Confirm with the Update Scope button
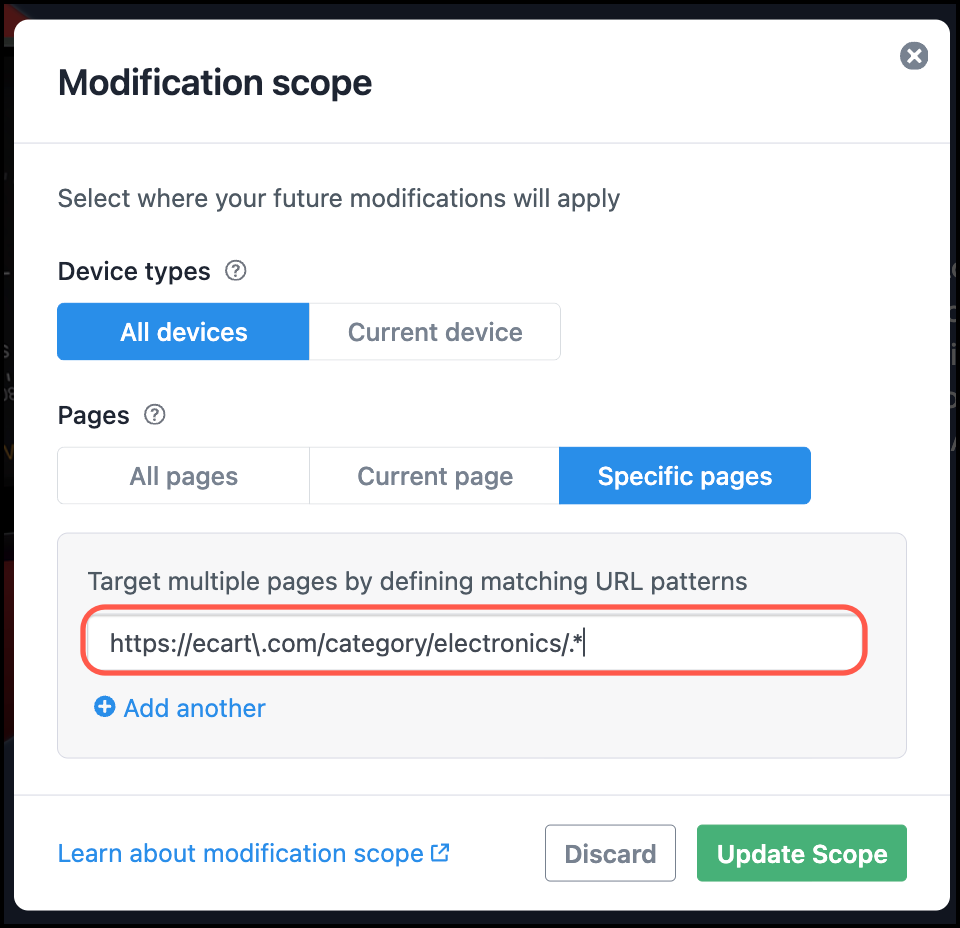Viewport: 960px width, 928px height. click(x=801, y=853)
